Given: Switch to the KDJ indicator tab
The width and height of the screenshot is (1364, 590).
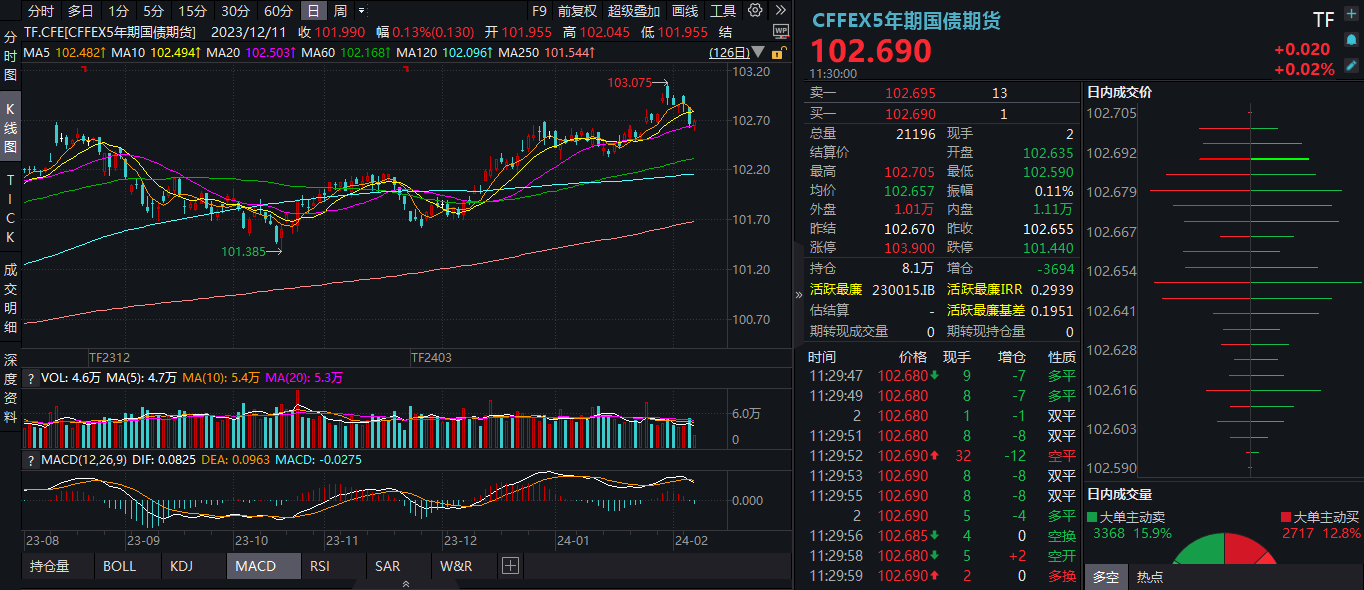Looking at the screenshot, I should click(x=181, y=566).
